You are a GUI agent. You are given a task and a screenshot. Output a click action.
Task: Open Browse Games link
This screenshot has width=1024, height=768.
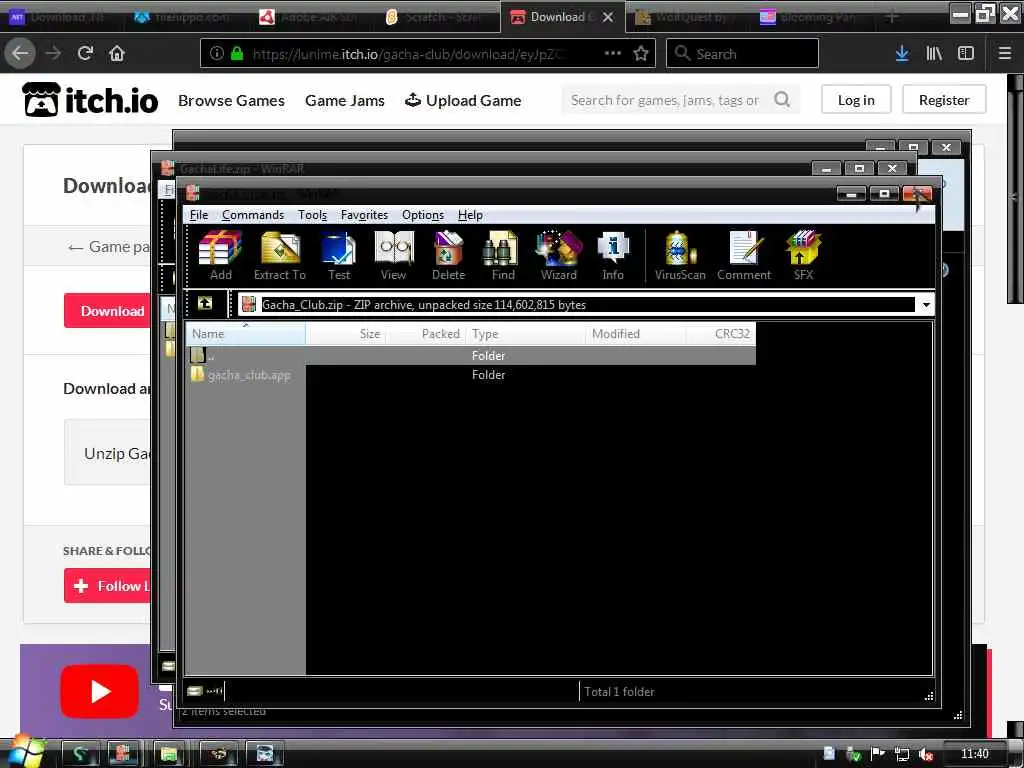coord(231,101)
